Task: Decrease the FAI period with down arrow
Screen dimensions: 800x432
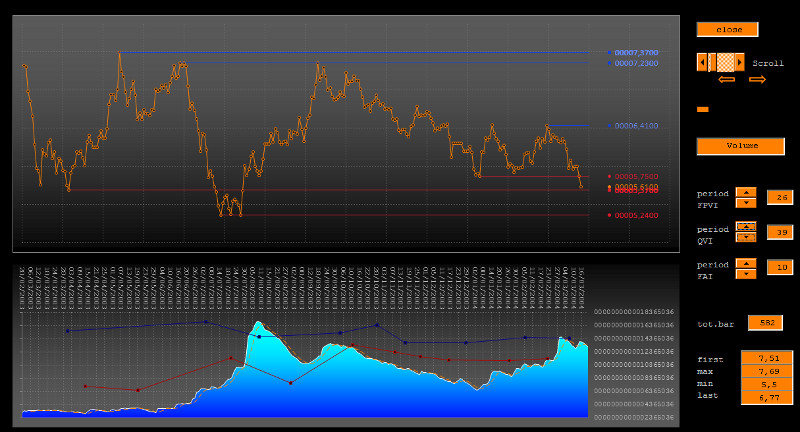Action: (746, 272)
